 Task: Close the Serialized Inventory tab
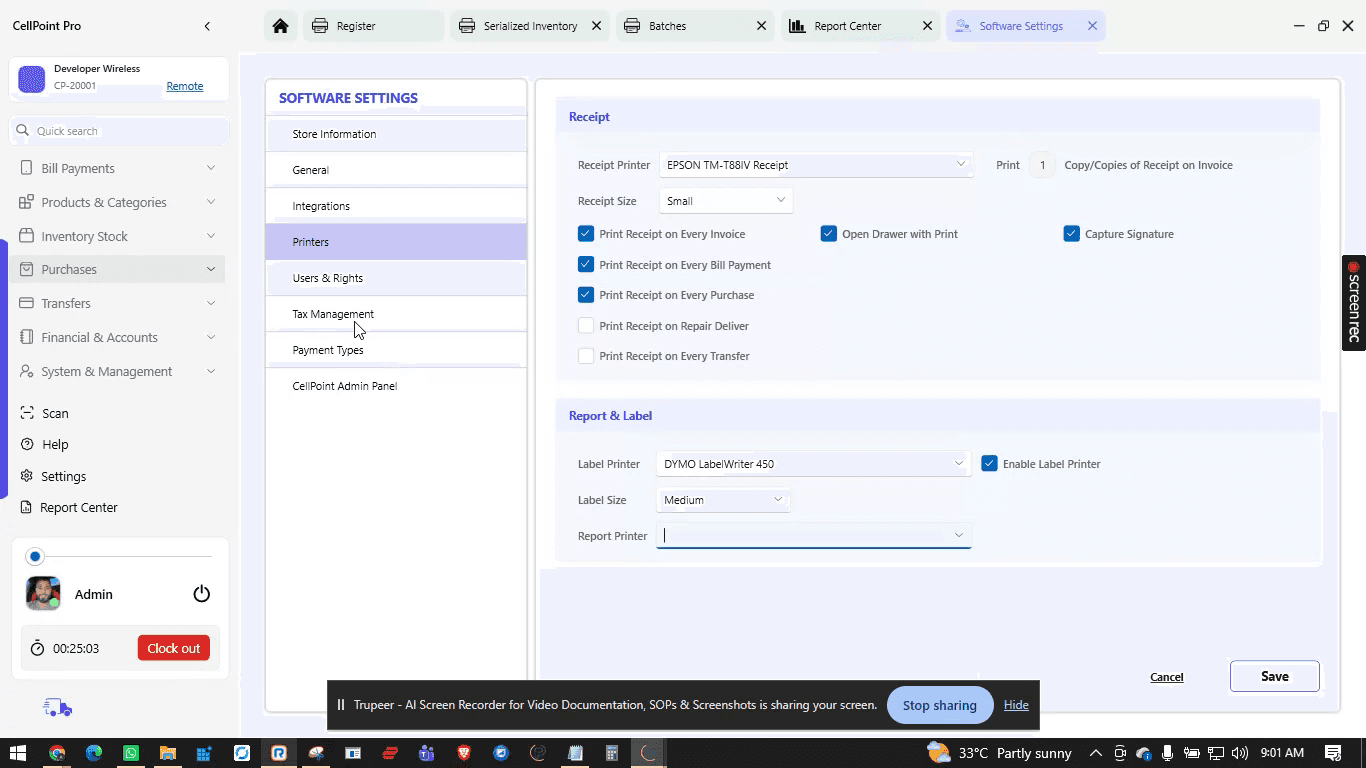point(597,26)
